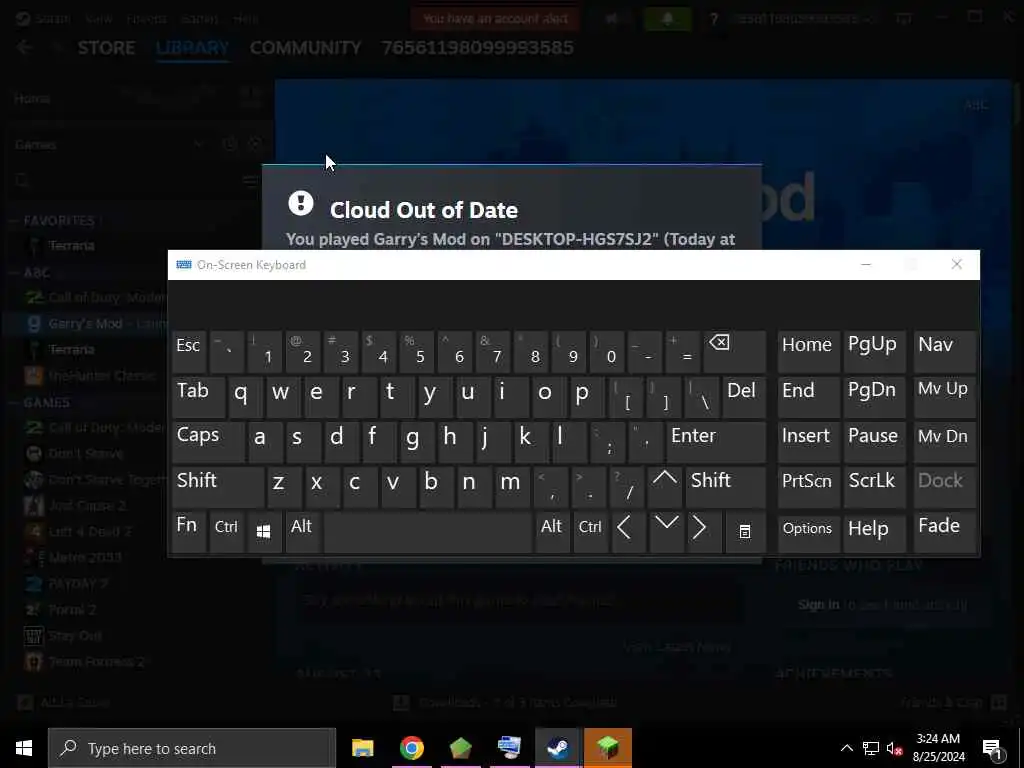This screenshot has width=1024, height=768.
Task: Tap the Esc key
Action: [x=189, y=351]
